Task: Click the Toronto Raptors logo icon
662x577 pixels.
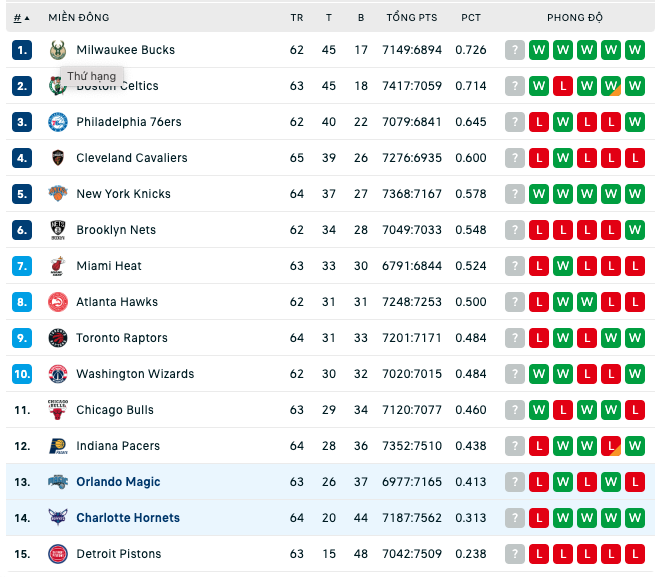Action: click(58, 338)
